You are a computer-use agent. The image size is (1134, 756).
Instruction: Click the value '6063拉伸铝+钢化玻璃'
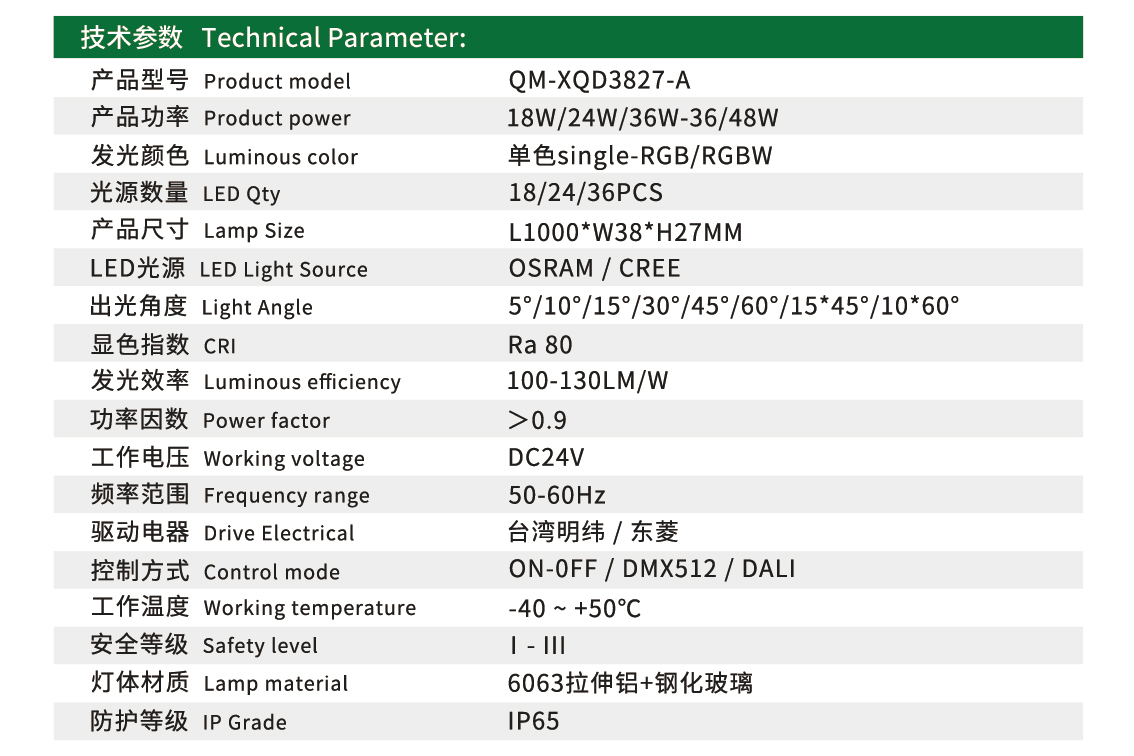click(x=630, y=684)
